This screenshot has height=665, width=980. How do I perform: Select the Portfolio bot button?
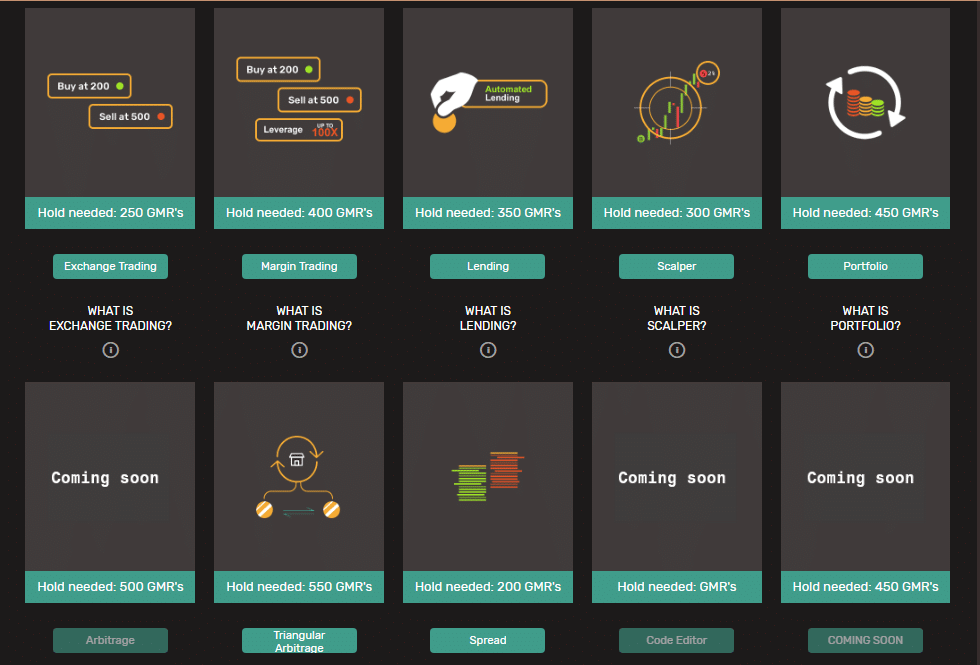point(865,266)
